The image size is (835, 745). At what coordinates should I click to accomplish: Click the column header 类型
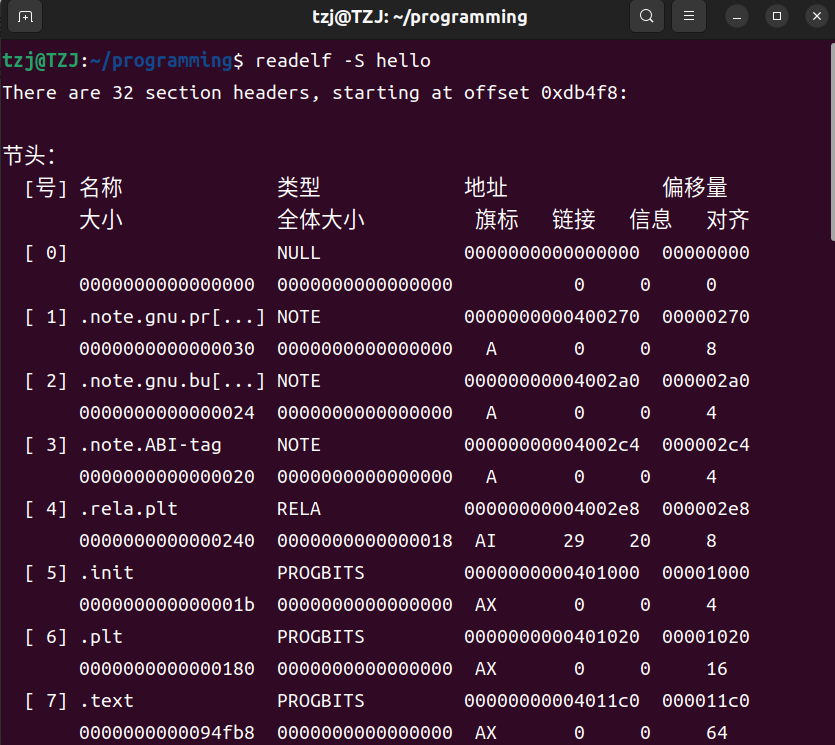tap(299, 187)
